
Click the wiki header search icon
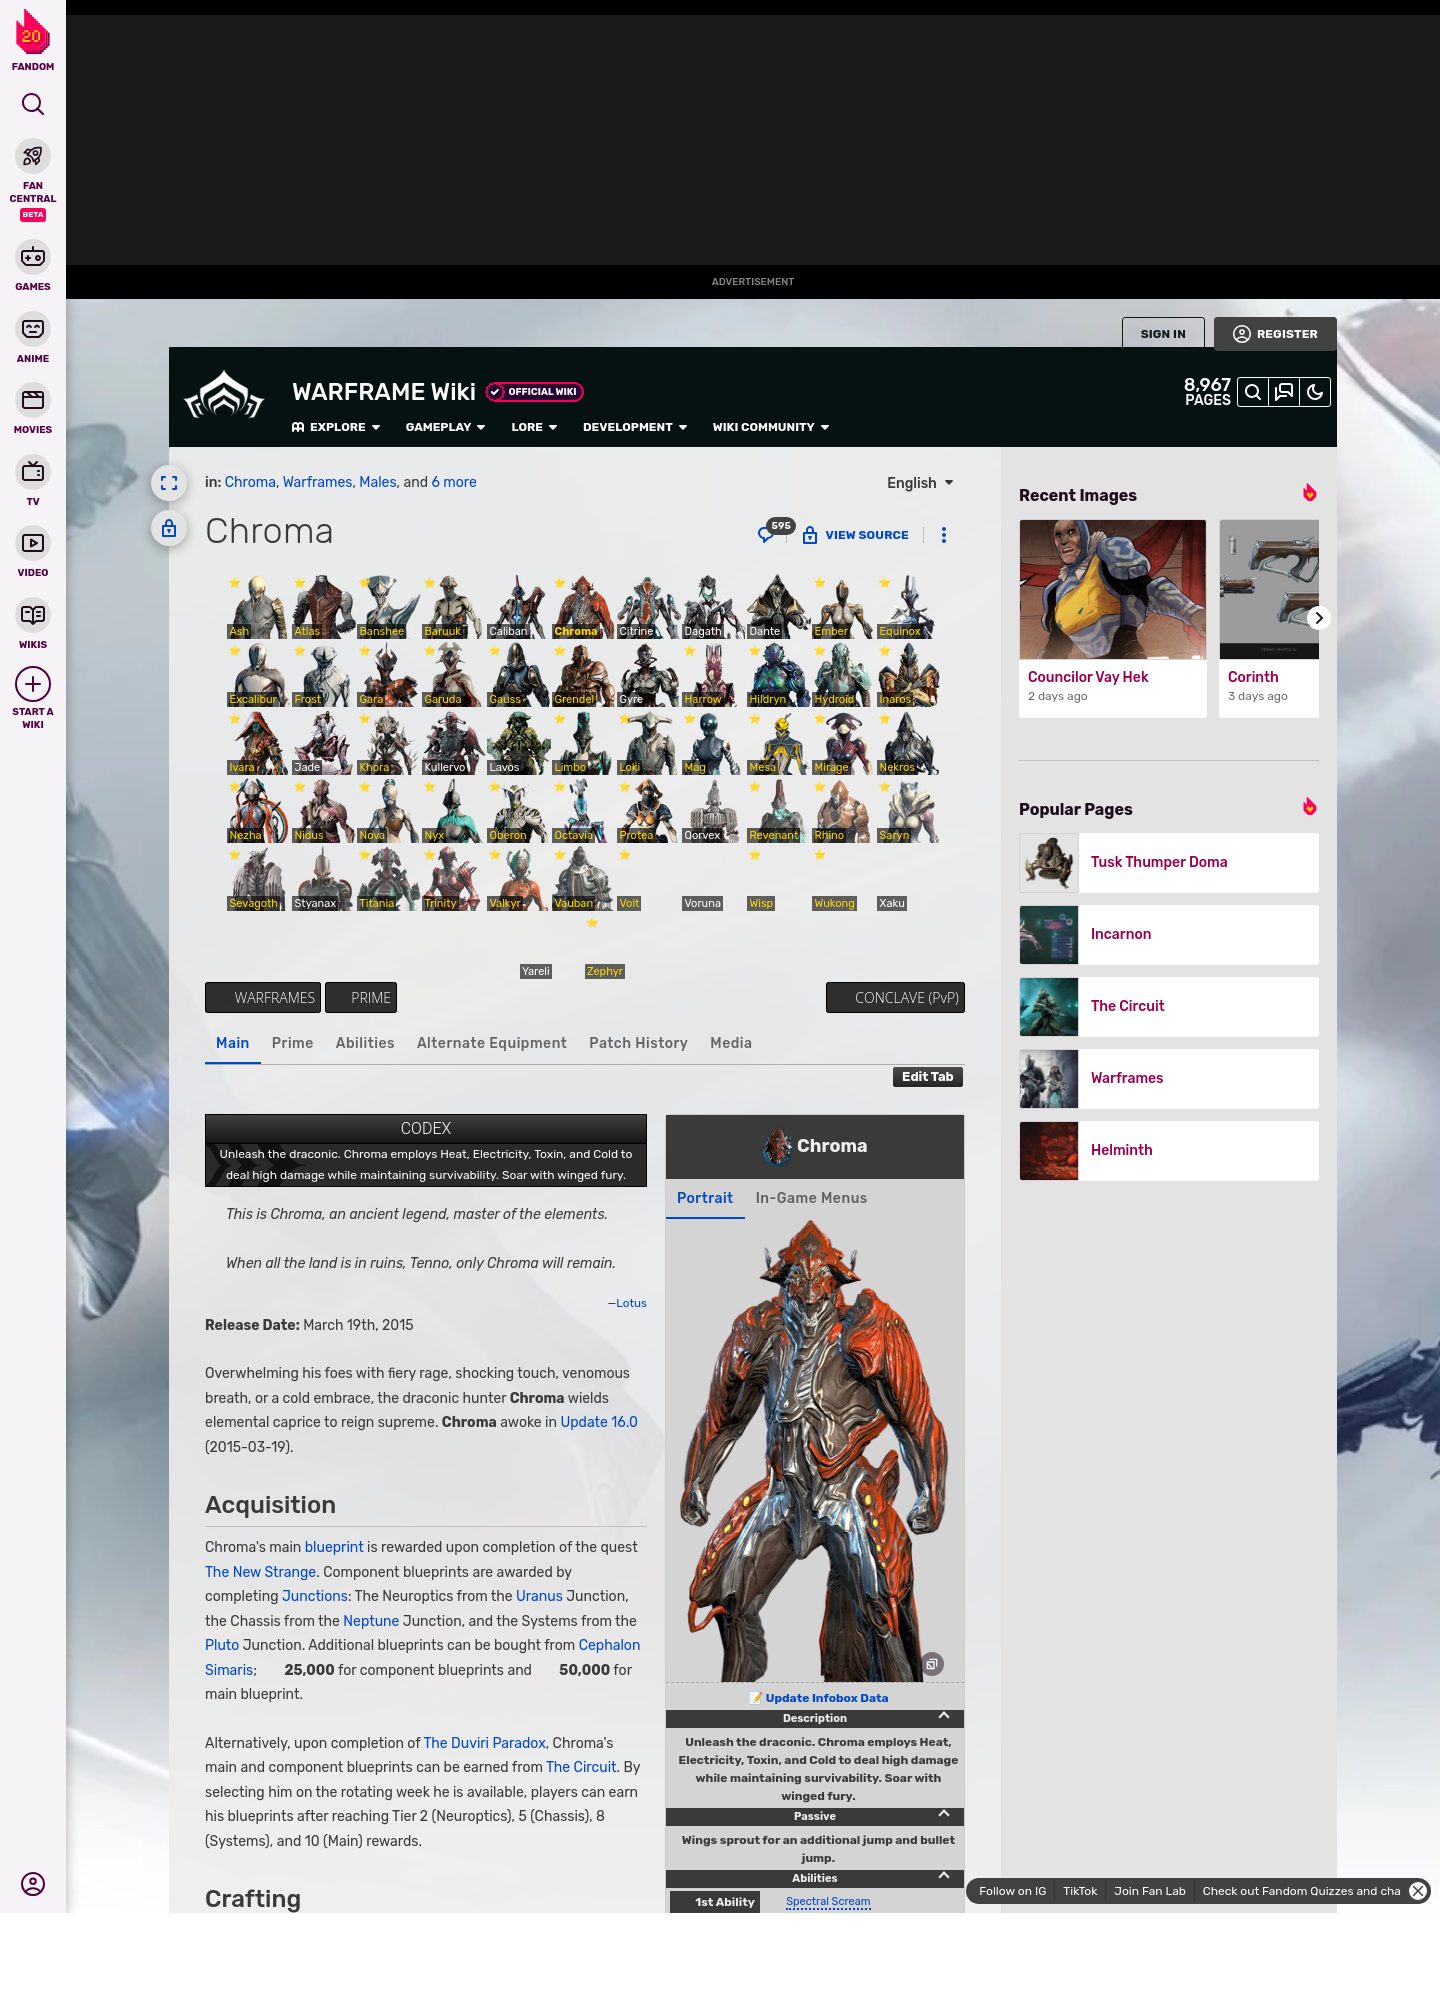1253,392
